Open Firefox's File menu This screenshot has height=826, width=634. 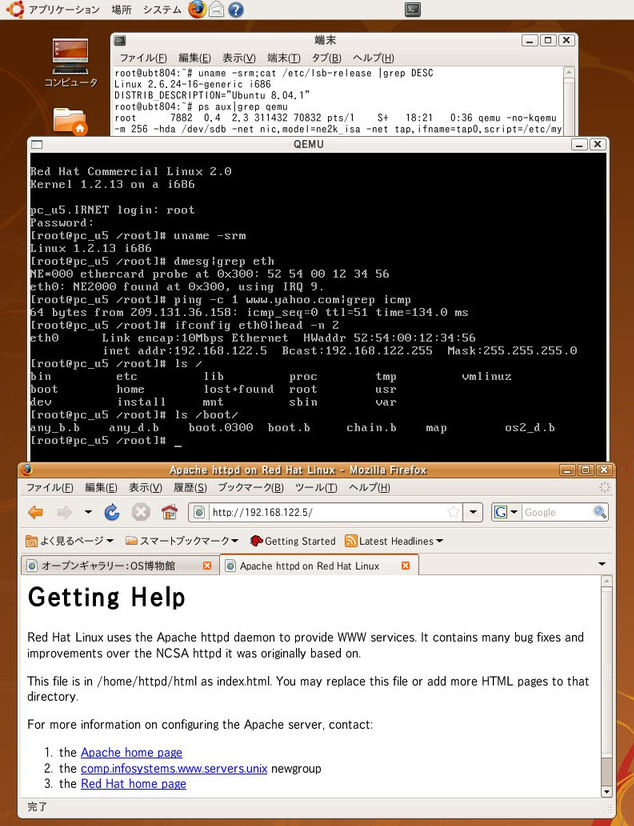(x=49, y=488)
